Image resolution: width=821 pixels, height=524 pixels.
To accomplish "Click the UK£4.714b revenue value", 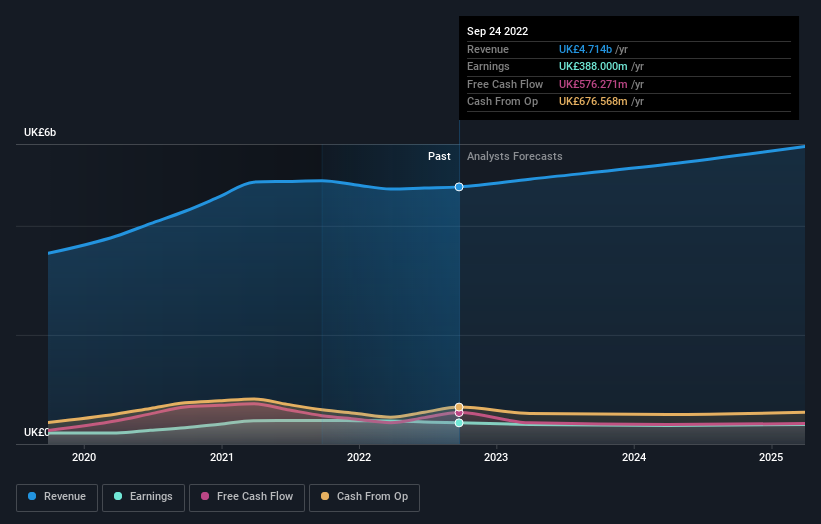I will pyautogui.click(x=585, y=49).
